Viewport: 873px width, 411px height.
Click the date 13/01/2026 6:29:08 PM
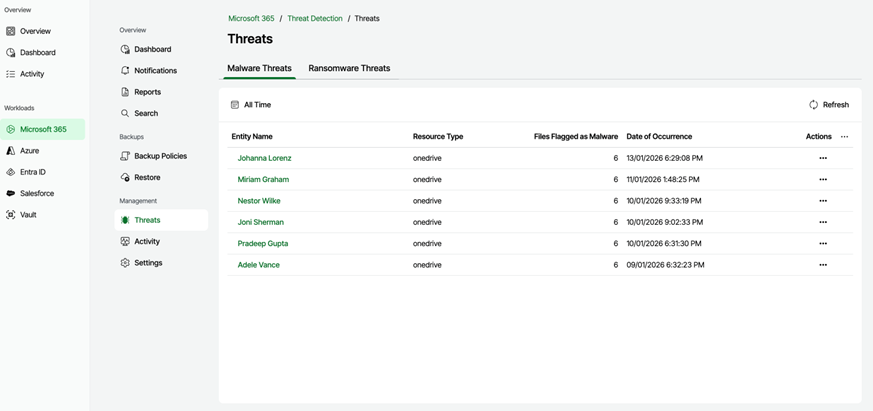665,158
